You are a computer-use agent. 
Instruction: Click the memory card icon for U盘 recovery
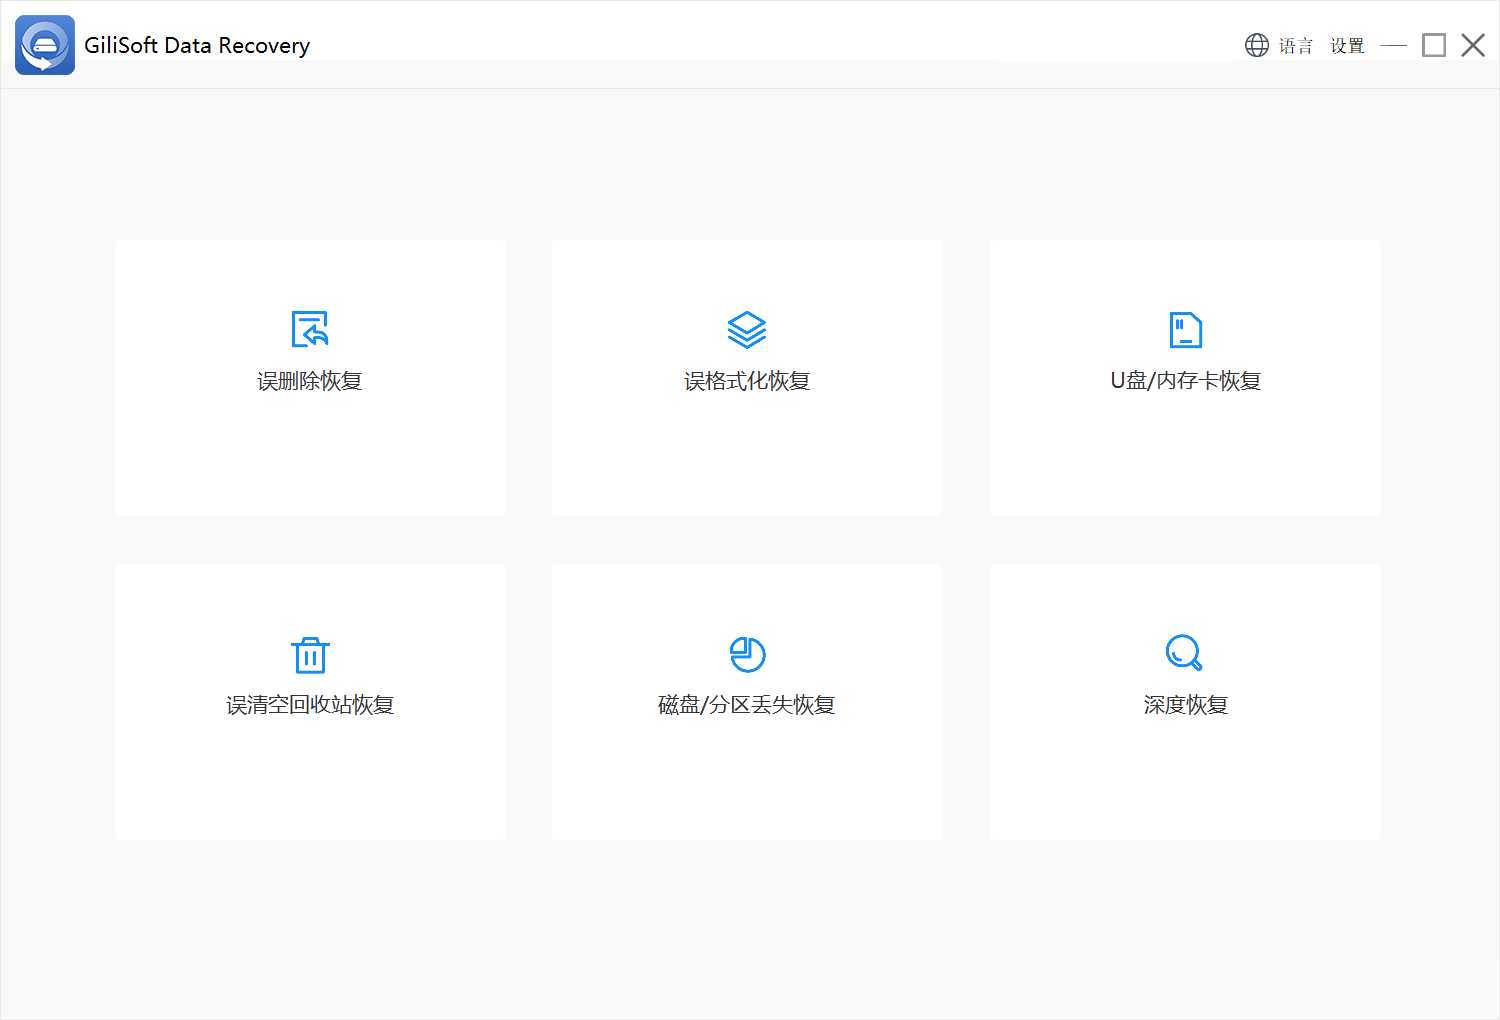coord(1185,329)
